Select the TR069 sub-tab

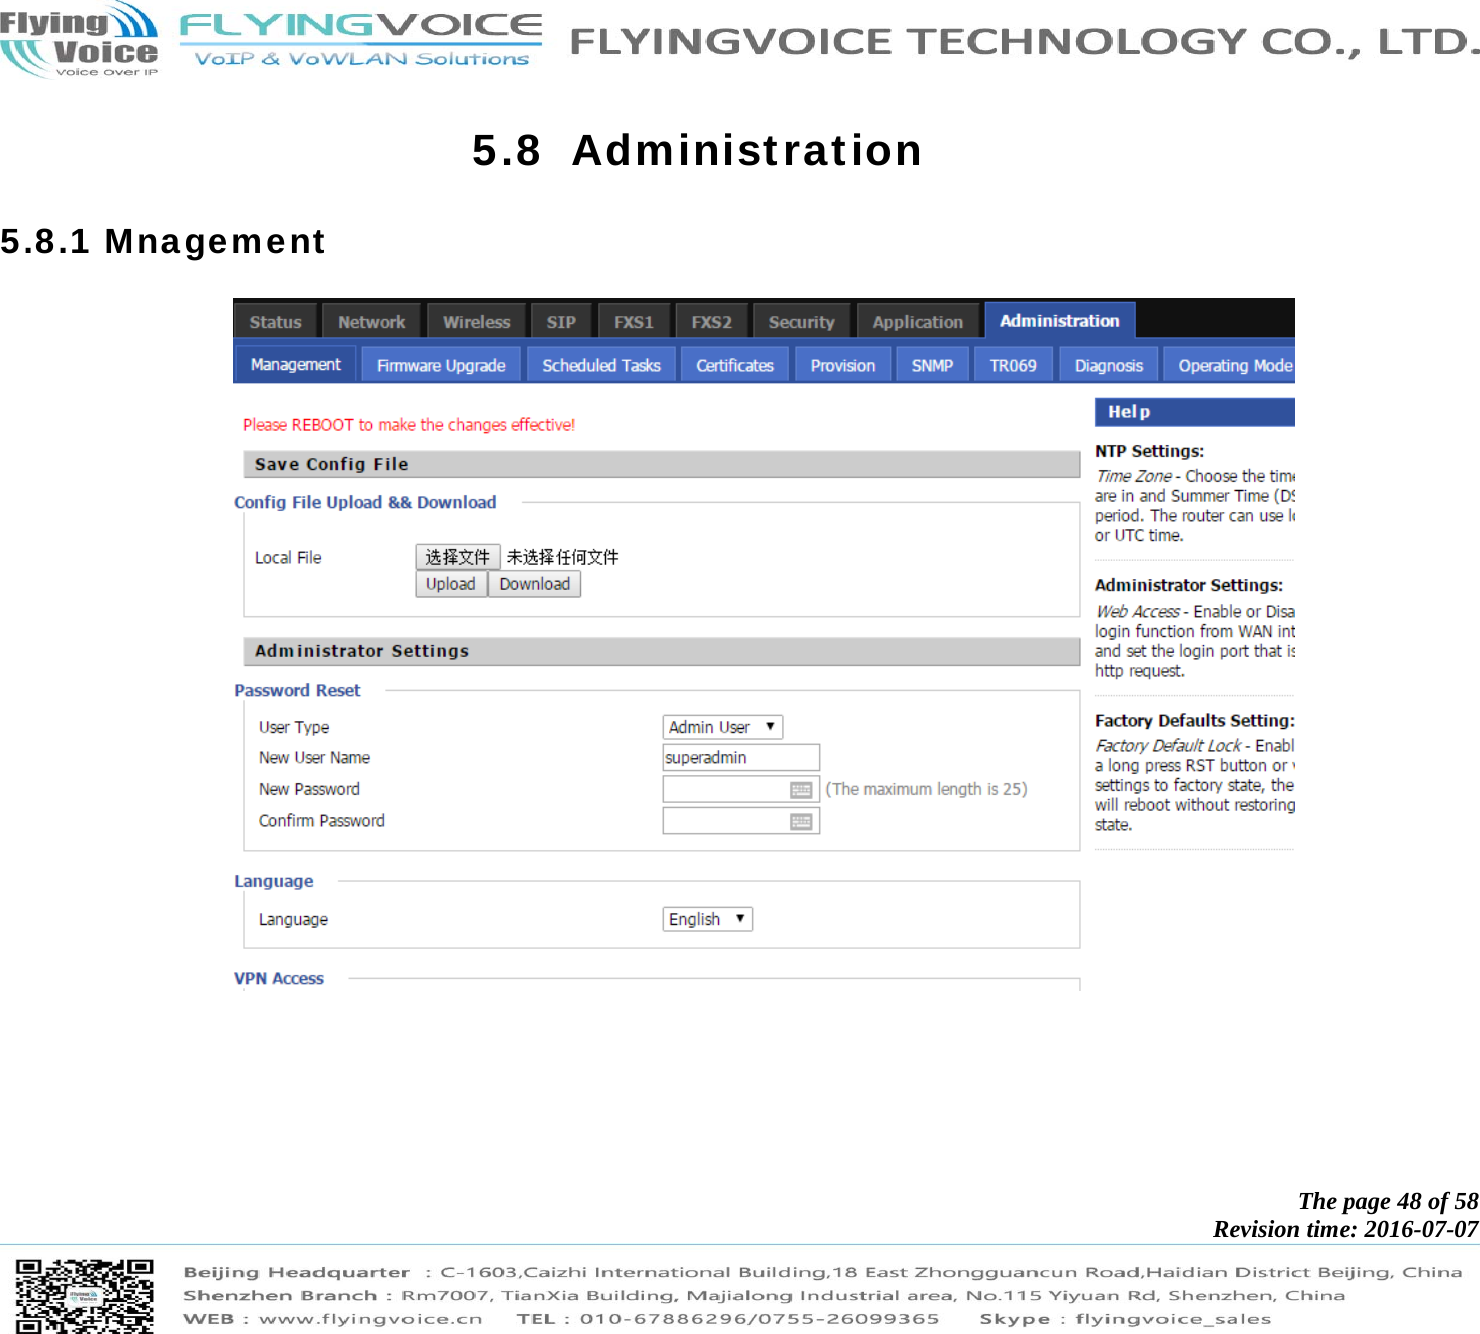[x=1014, y=366]
